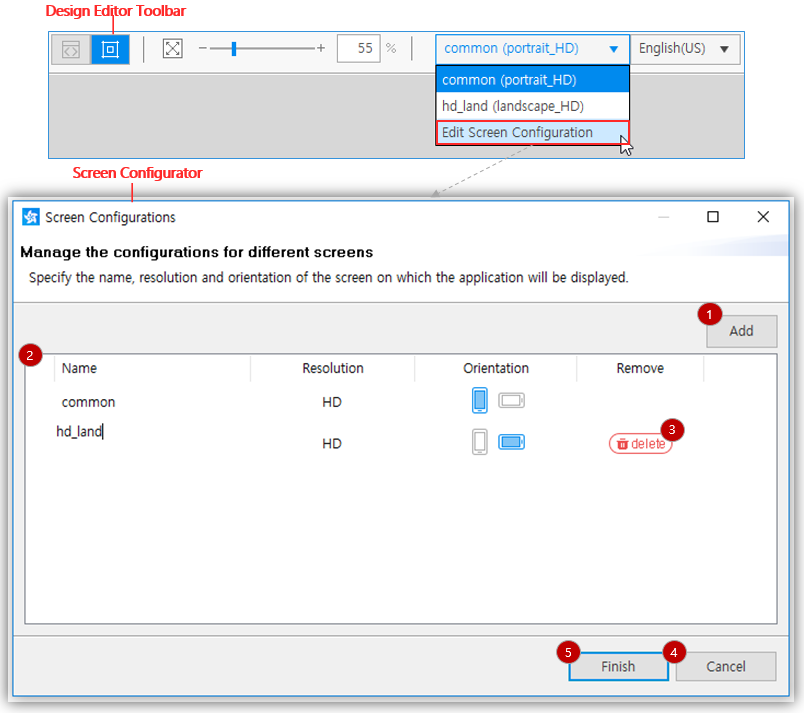Click the fit-to-screen zoom icon

(x=172, y=48)
